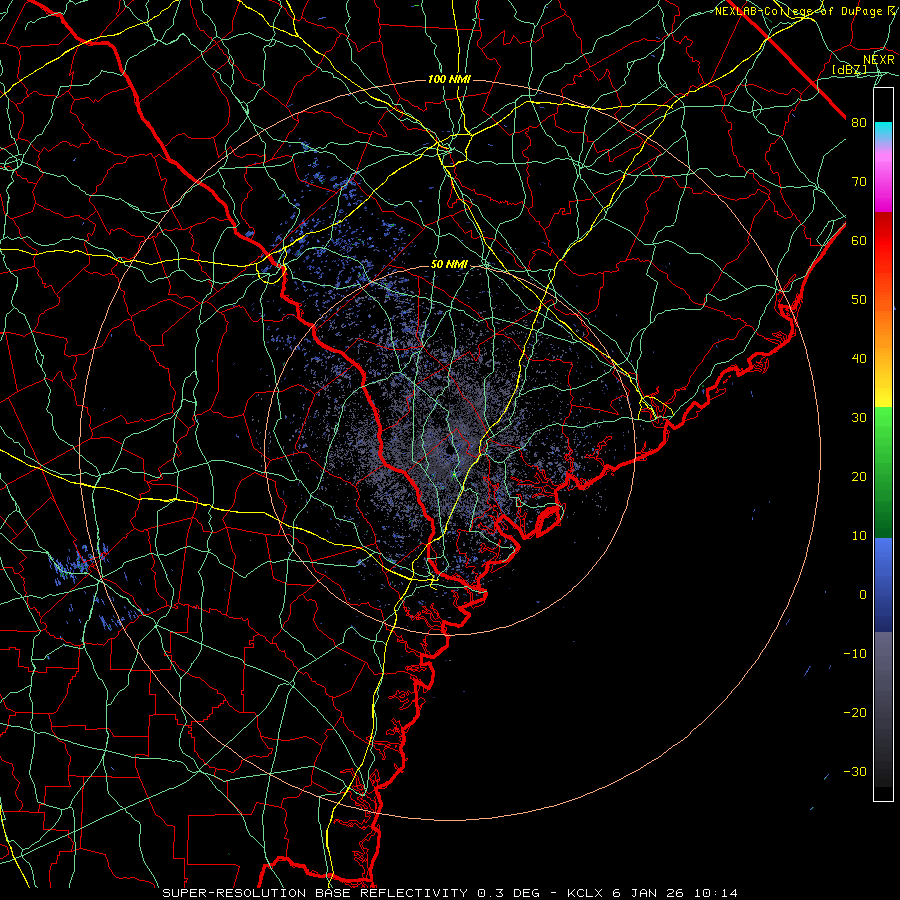Click the '60' value on the dBZ scale
Screen dimensions: 900x900
[x=859, y=241]
